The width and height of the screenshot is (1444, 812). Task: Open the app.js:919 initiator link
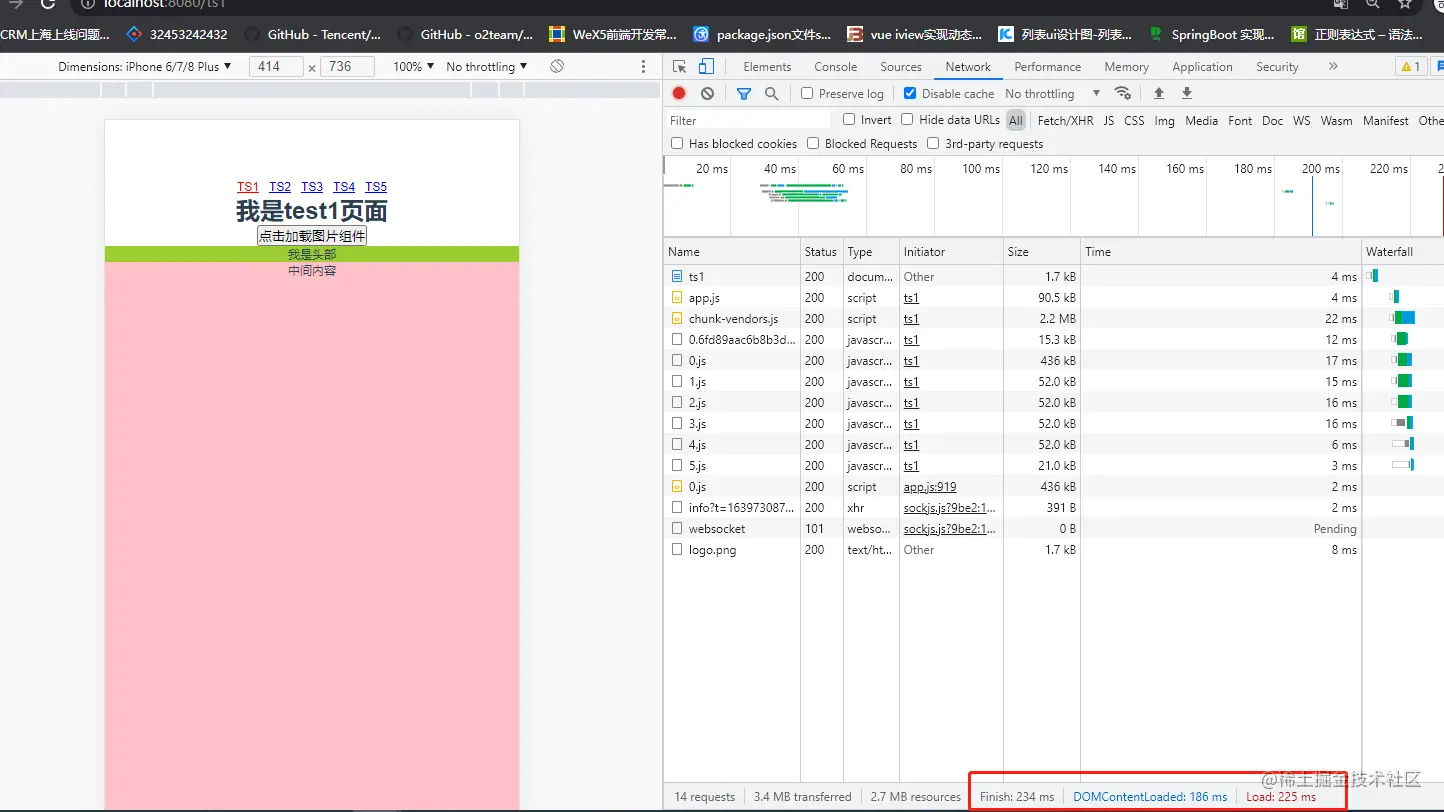[930, 487]
